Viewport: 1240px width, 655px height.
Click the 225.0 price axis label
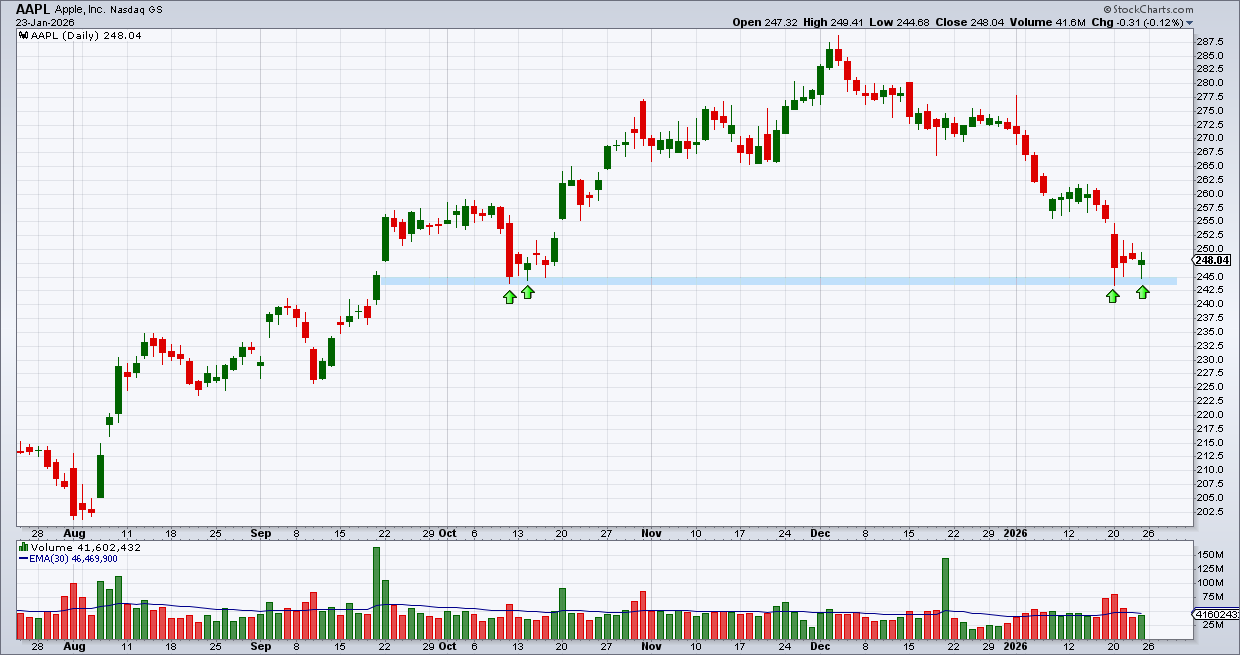point(1208,387)
